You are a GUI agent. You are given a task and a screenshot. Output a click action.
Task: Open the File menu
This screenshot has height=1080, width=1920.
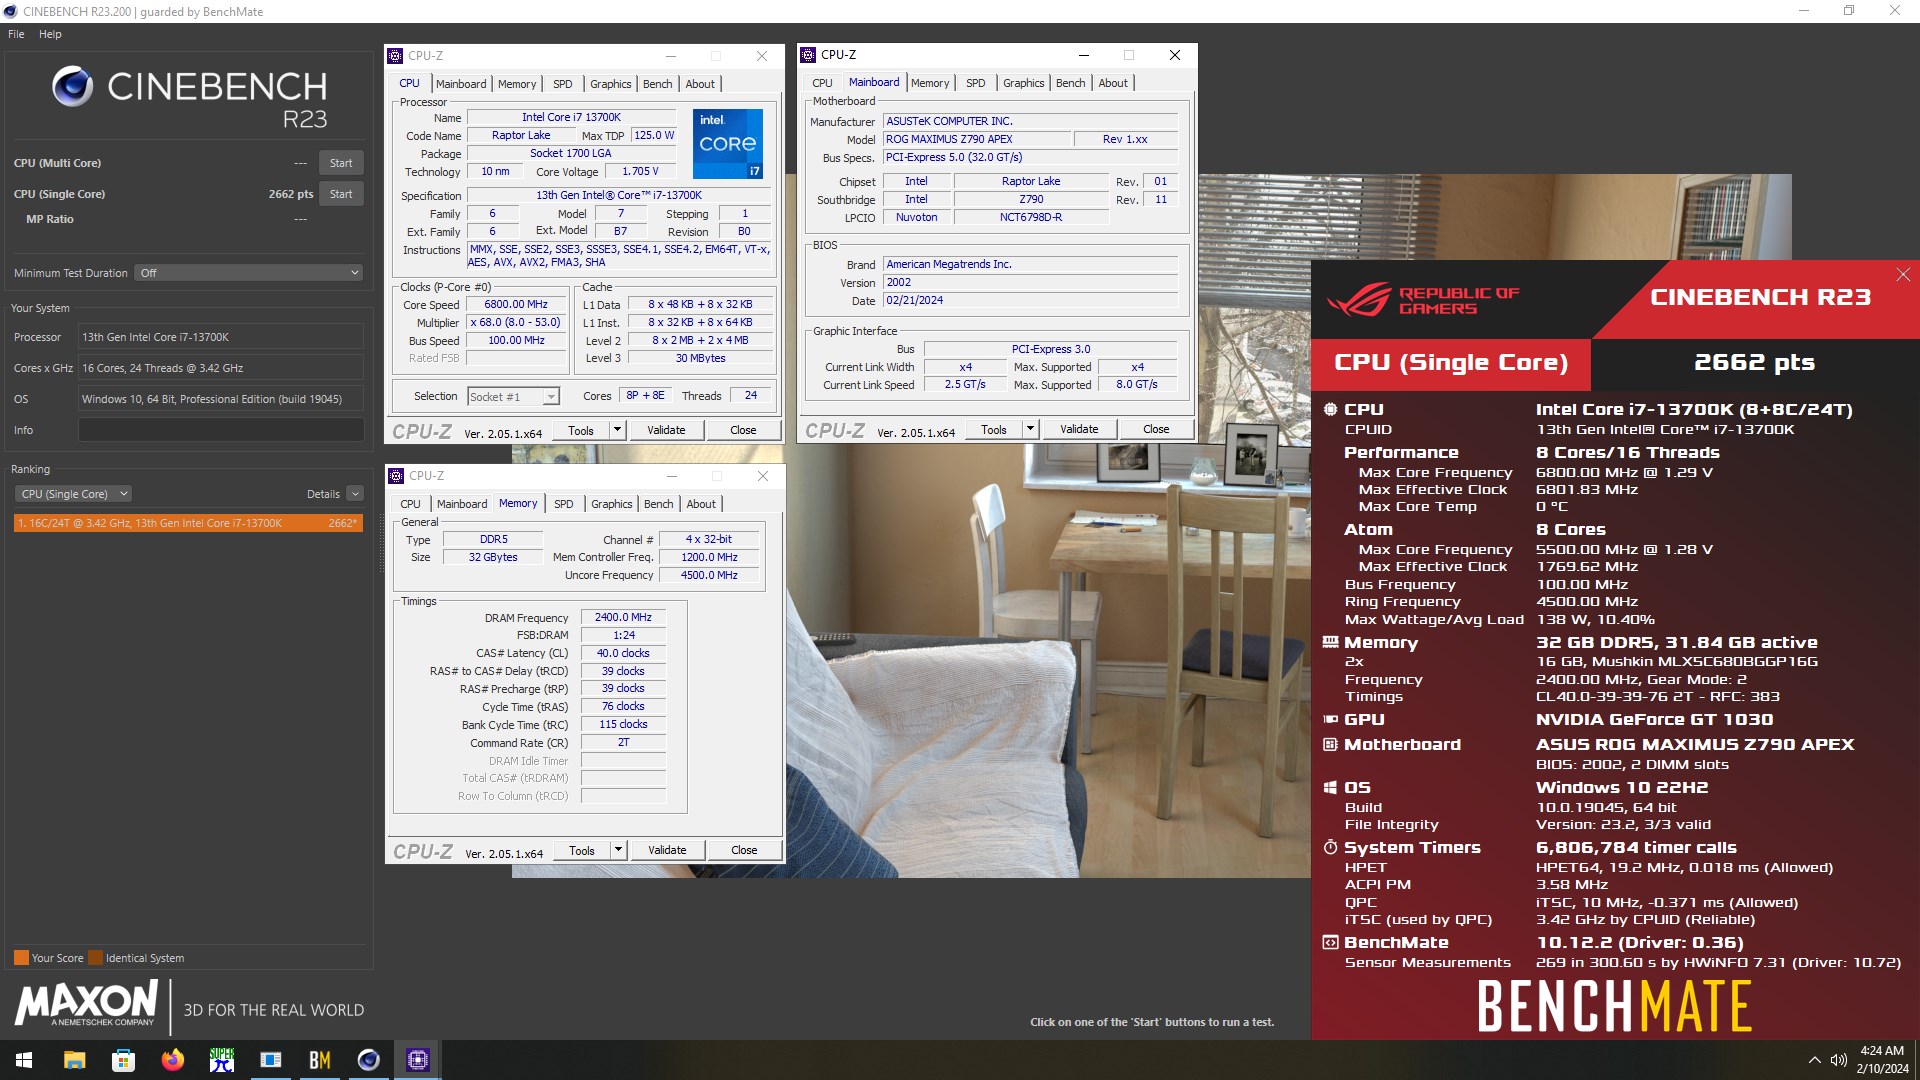click(x=16, y=34)
